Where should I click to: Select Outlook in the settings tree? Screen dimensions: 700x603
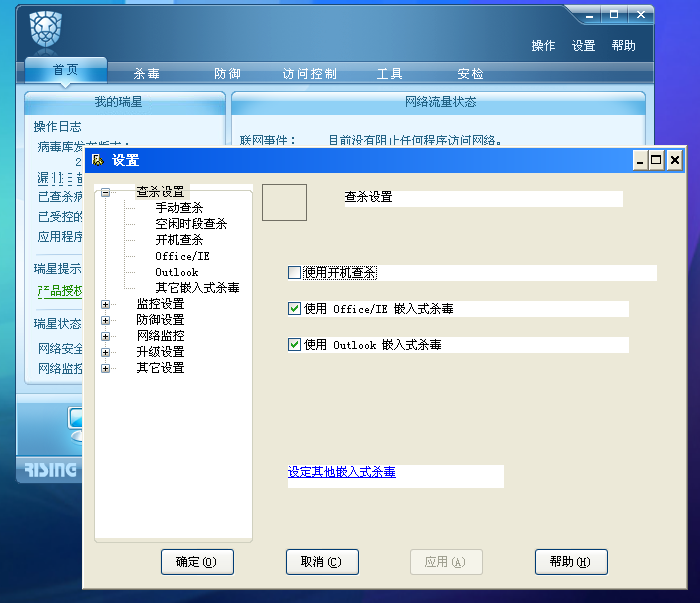pos(177,272)
